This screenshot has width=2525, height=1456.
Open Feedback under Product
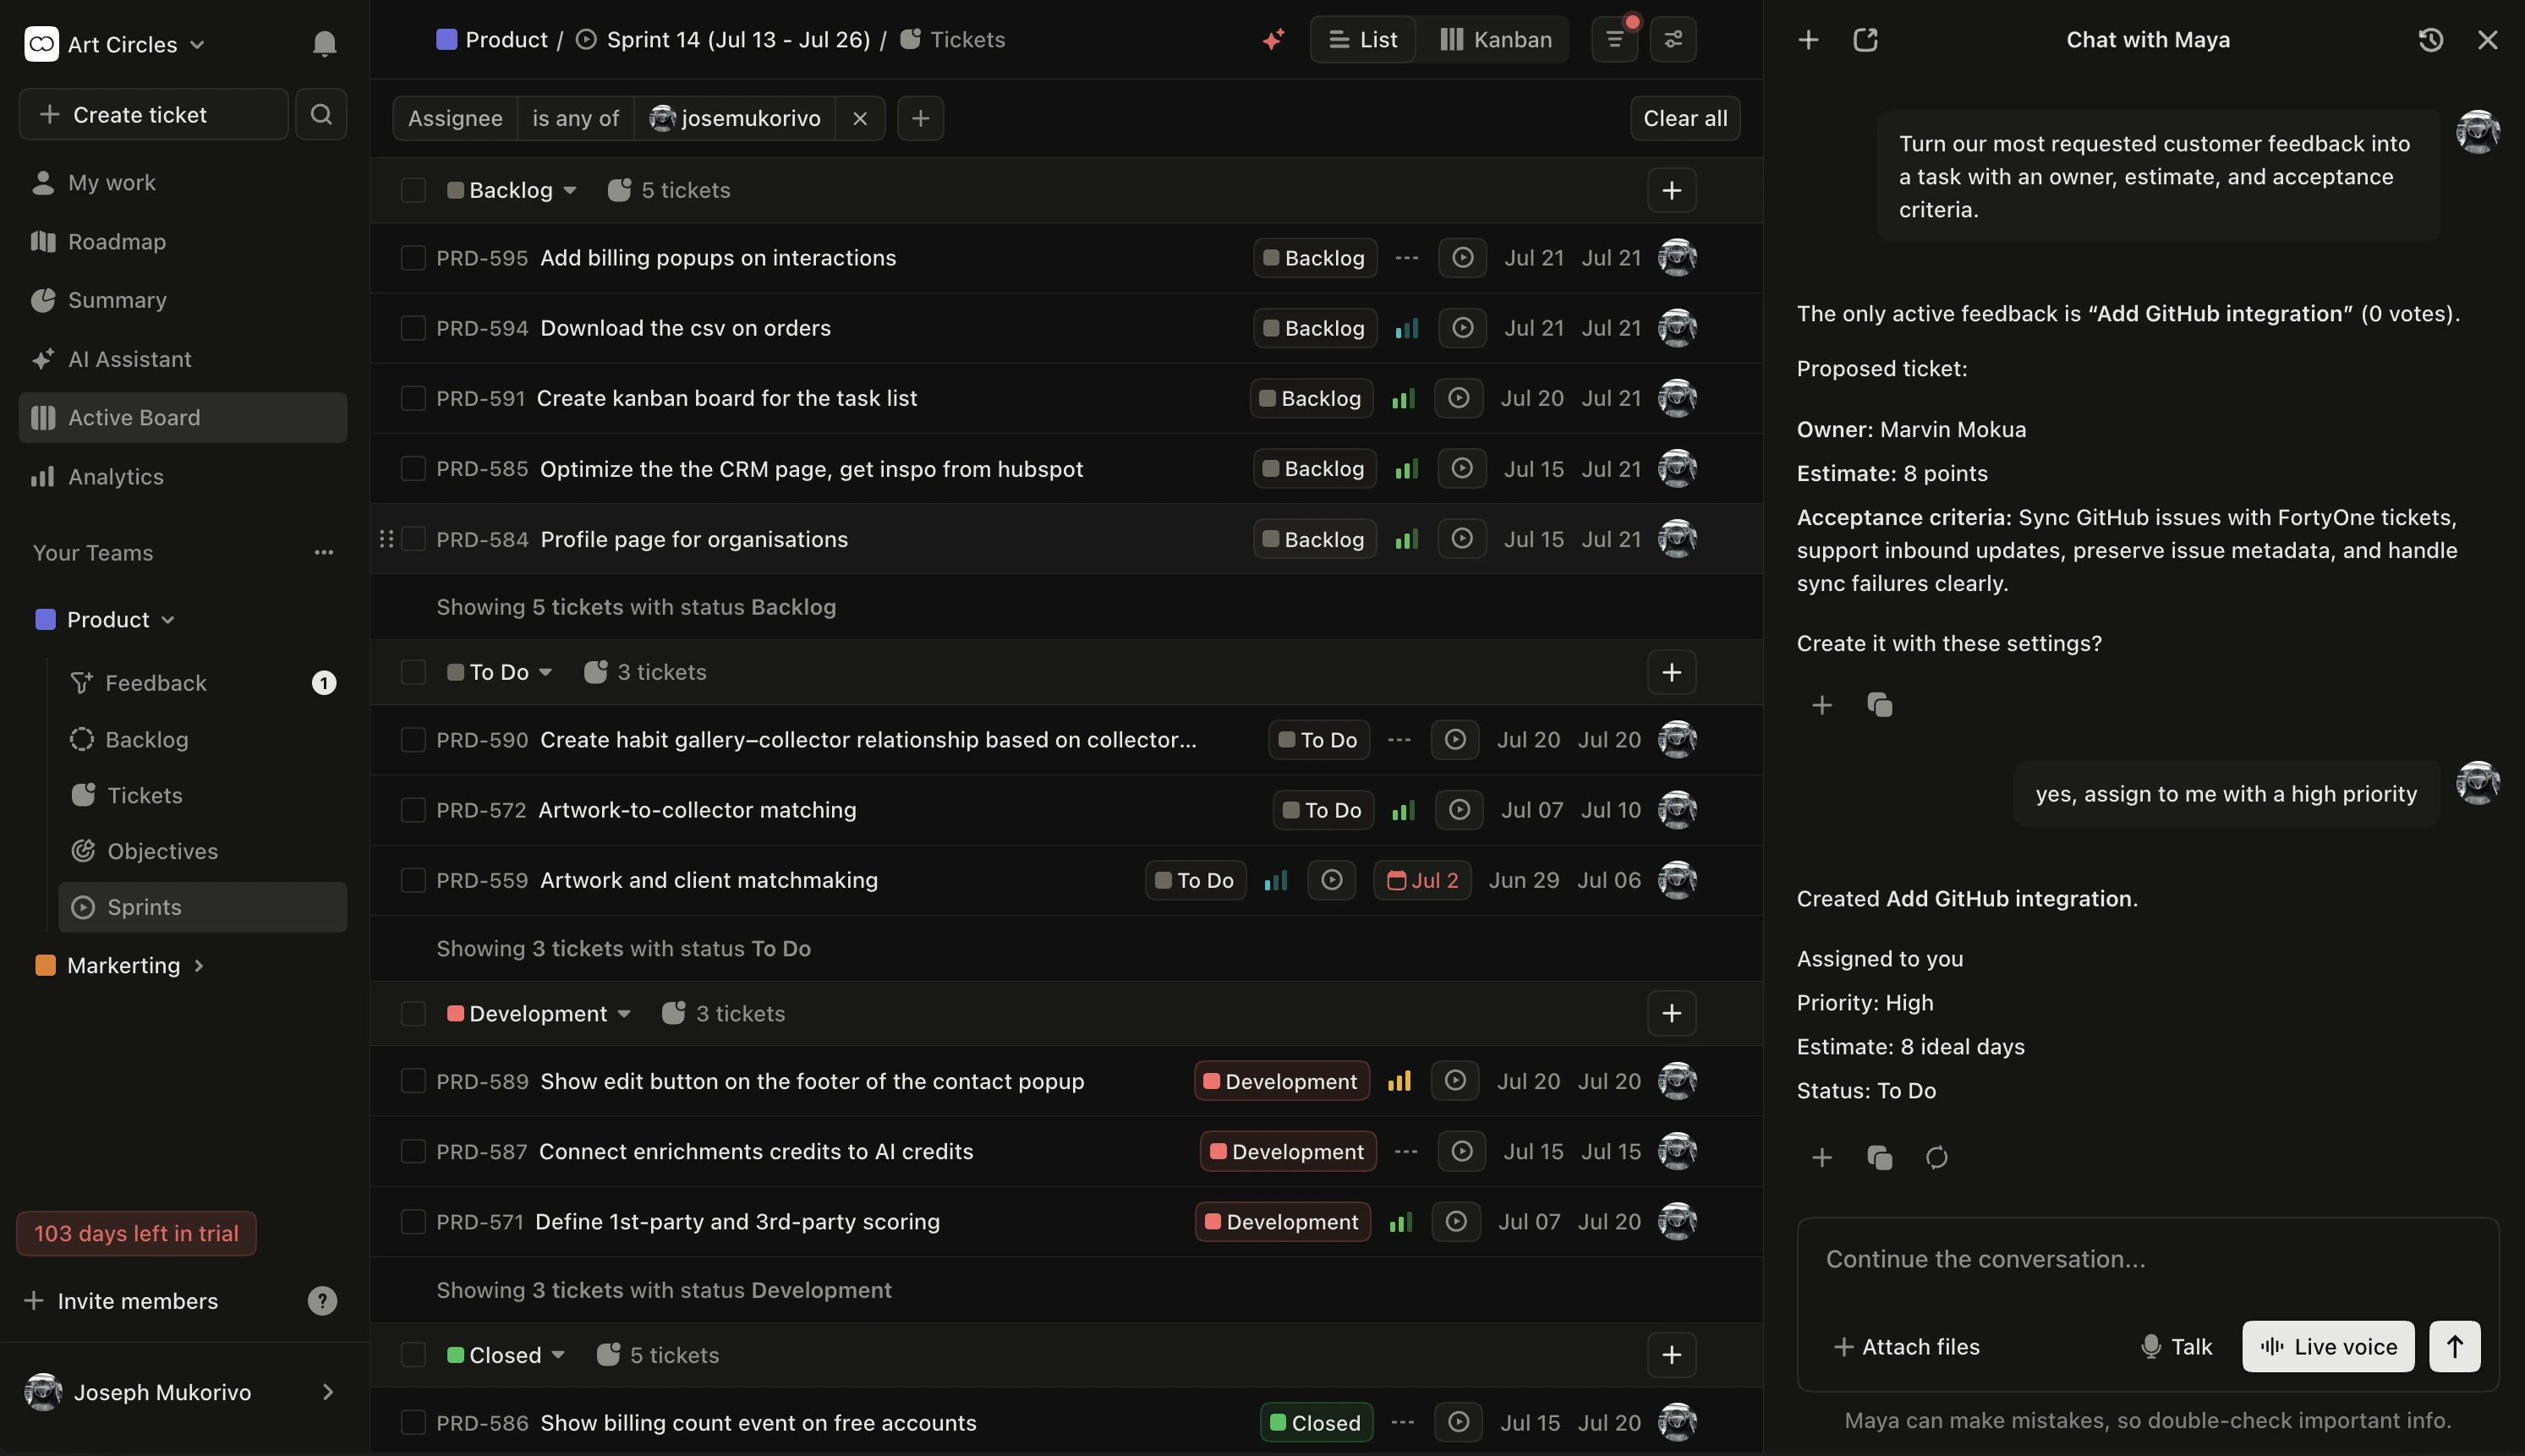coord(202,682)
